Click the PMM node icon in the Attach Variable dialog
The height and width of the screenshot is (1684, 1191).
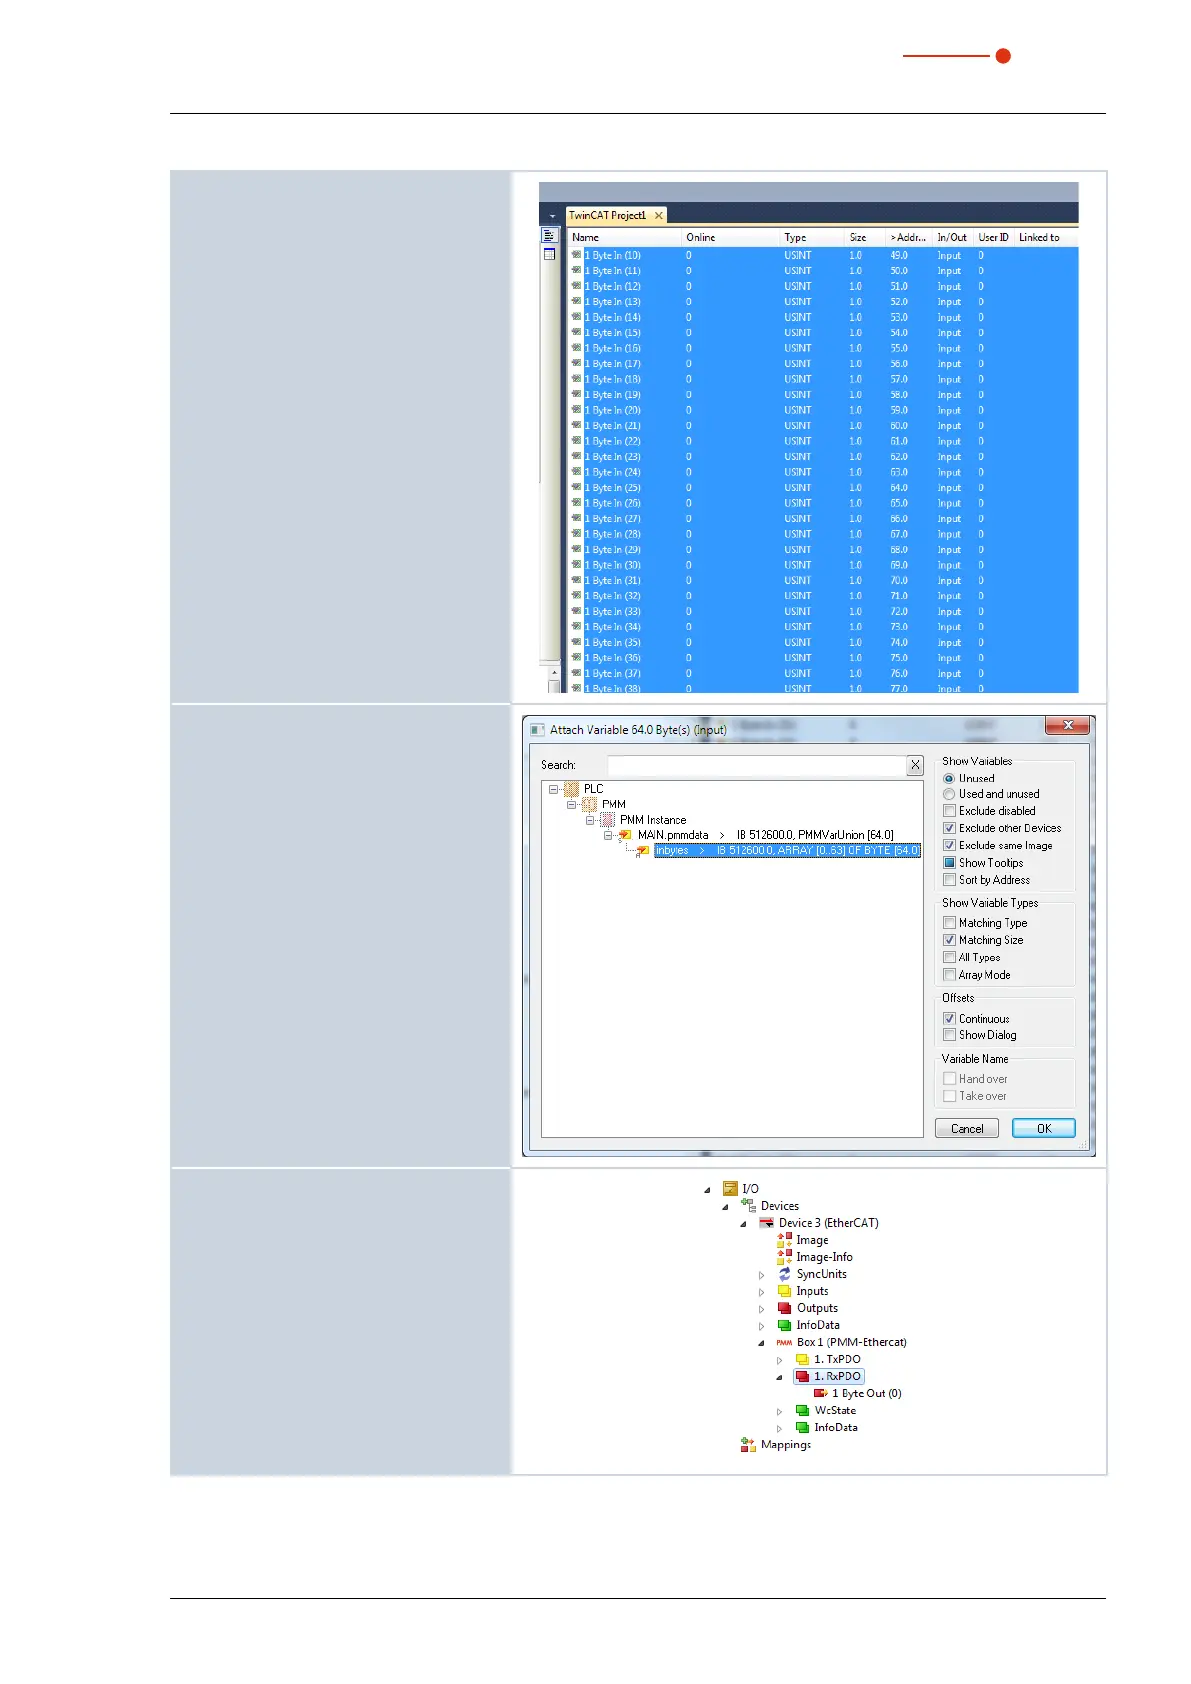pyautogui.click(x=590, y=804)
